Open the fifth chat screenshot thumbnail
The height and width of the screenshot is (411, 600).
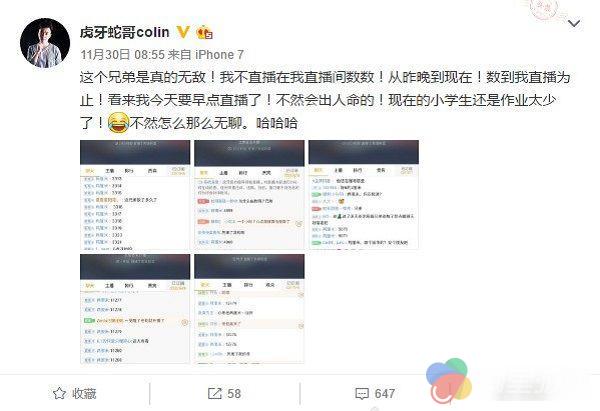[249, 308]
